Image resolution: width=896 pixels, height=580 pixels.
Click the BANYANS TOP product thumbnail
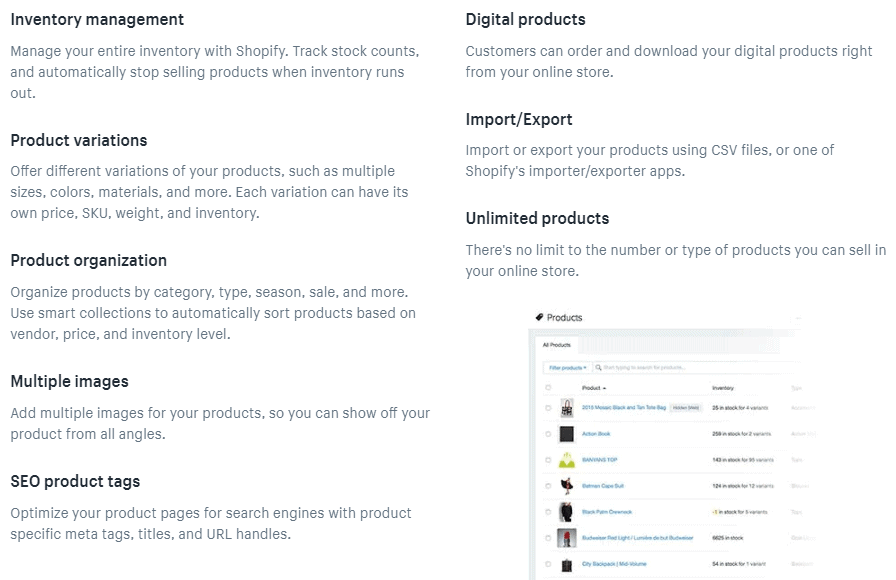[x=567, y=458]
